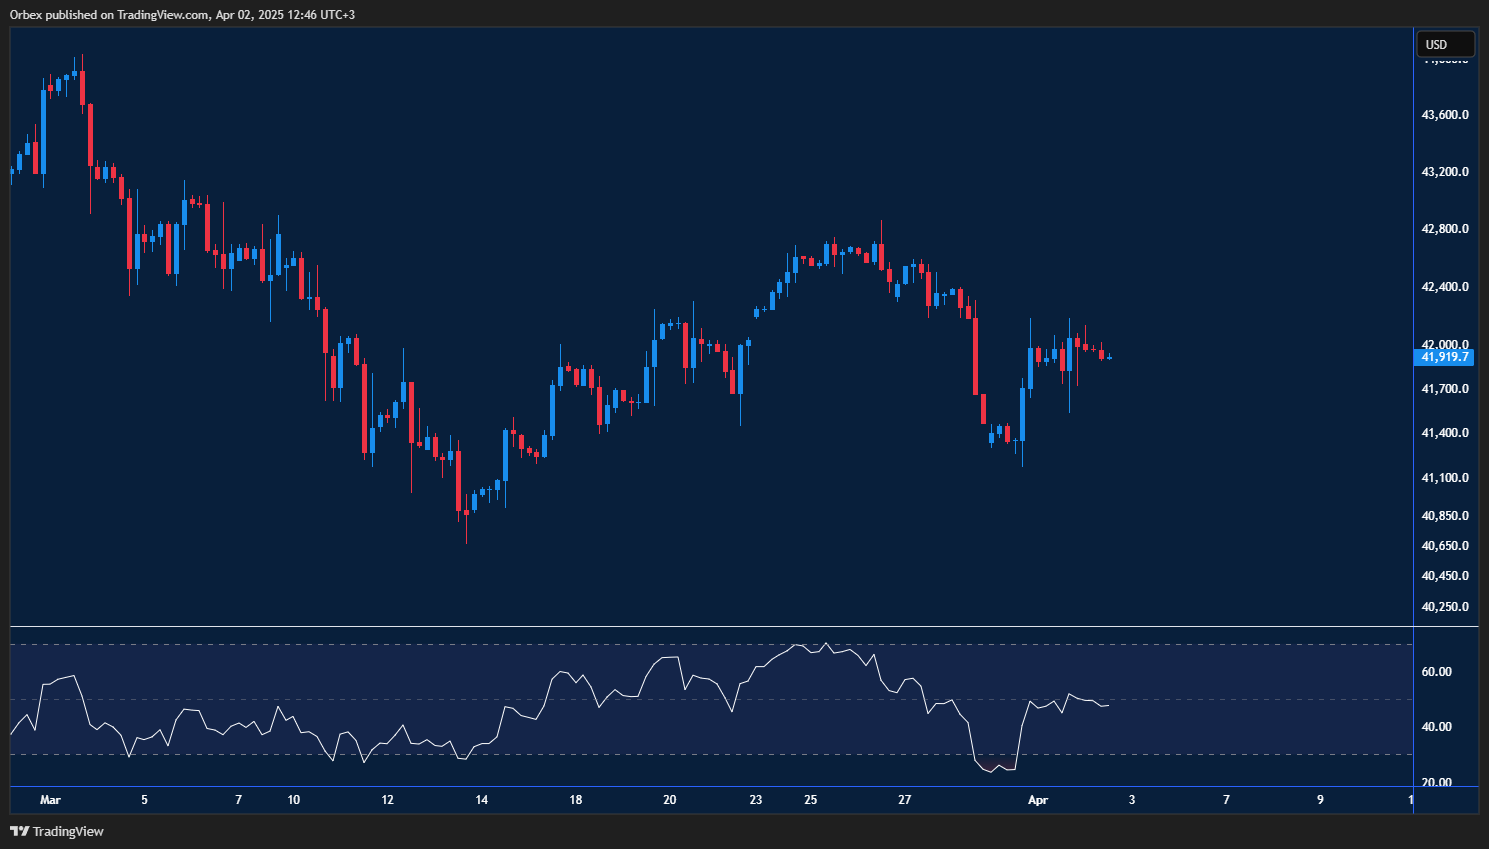1489x849 pixels.
Task: Click the 41,100.0 price scale value
Action: 1443,477
